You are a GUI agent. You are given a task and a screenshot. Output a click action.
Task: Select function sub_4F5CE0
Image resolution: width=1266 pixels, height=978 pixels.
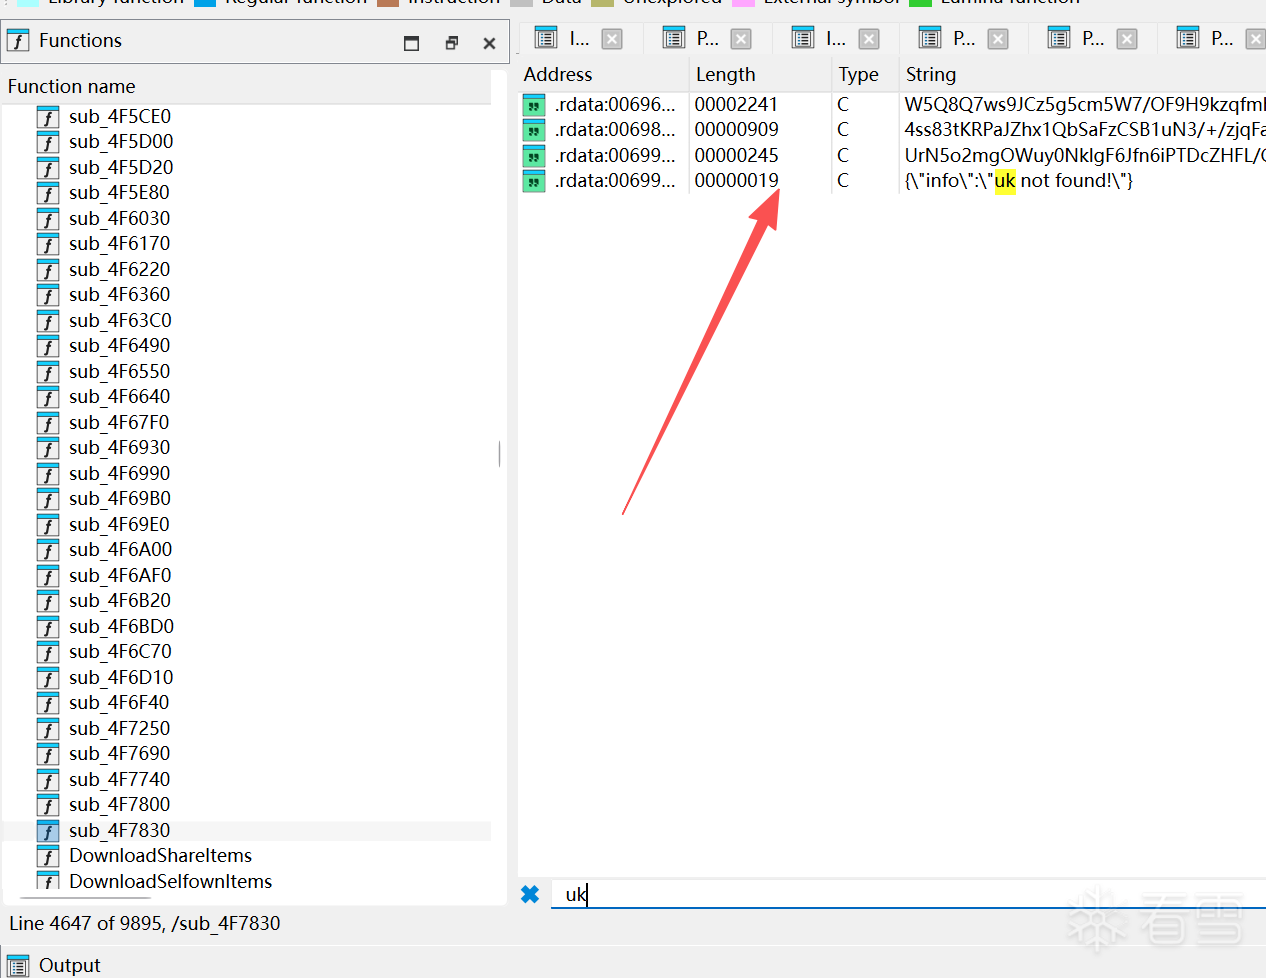click(119, 116)
